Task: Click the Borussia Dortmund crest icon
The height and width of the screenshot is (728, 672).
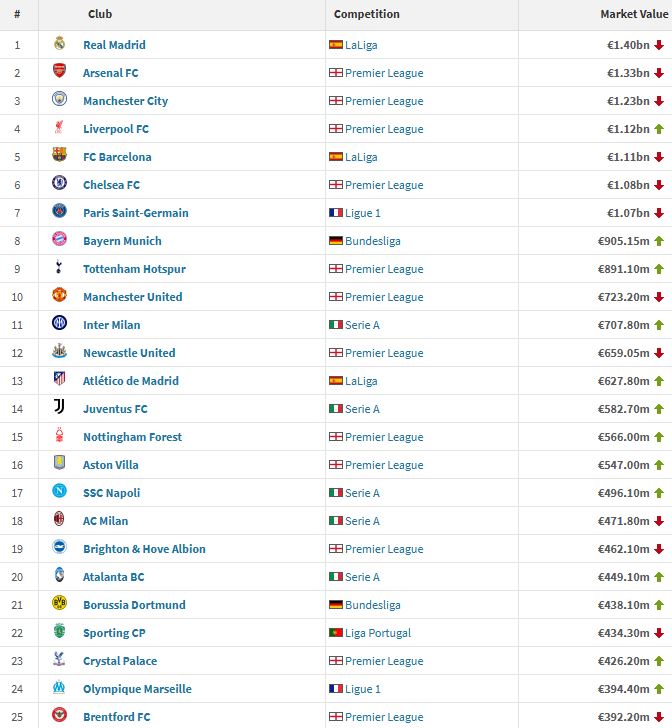Action: coord(59,604)
